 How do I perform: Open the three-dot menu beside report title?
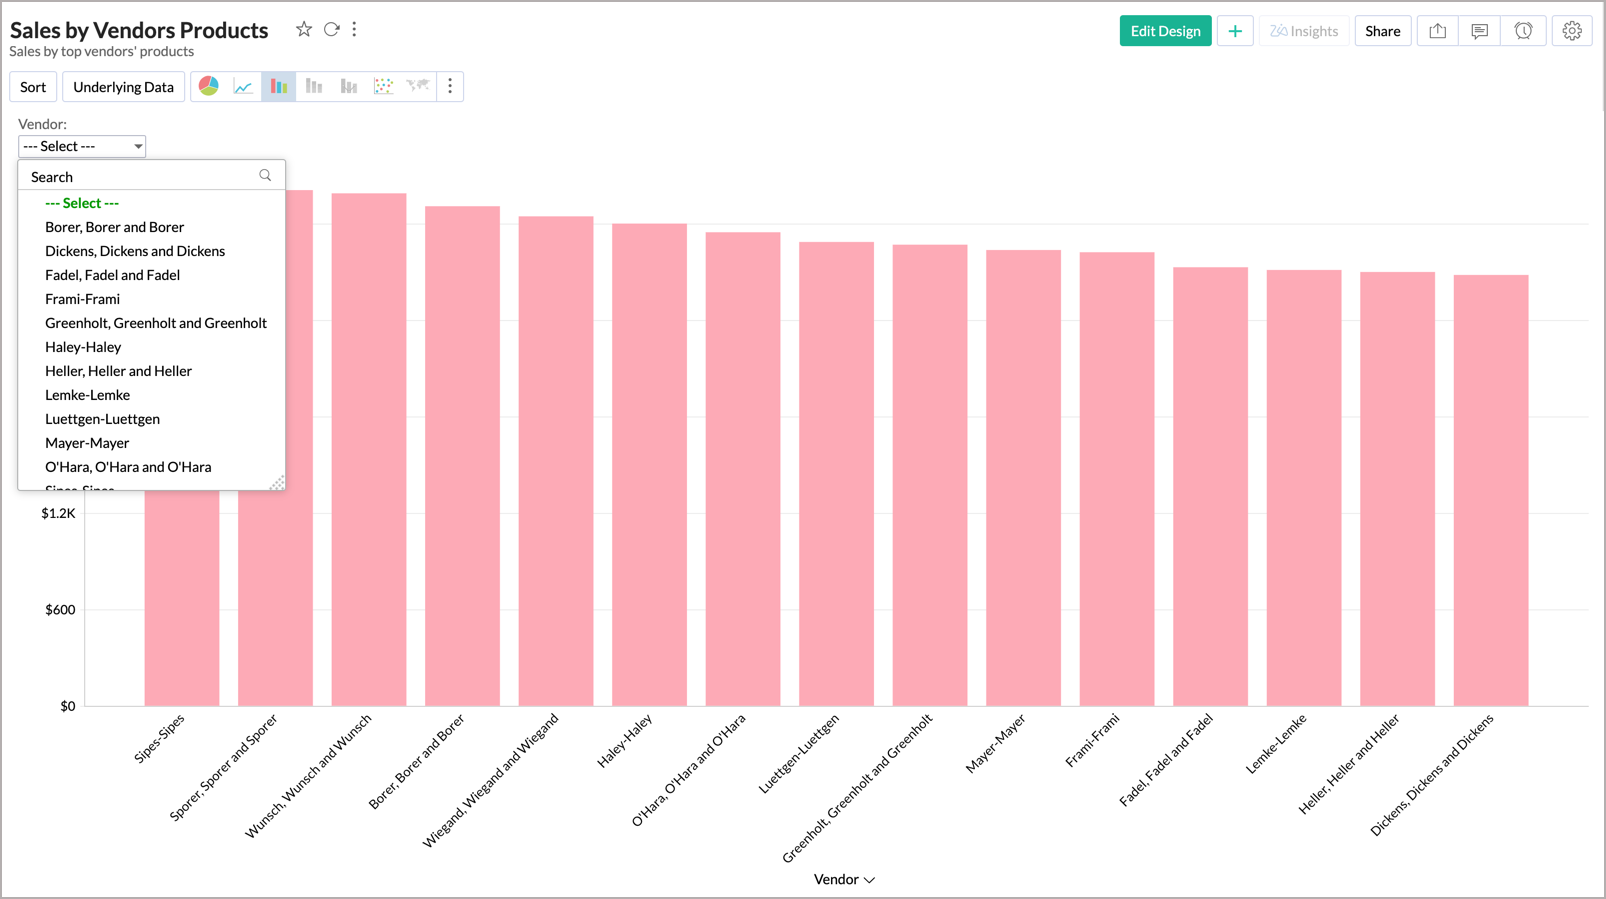pos(354,29)
